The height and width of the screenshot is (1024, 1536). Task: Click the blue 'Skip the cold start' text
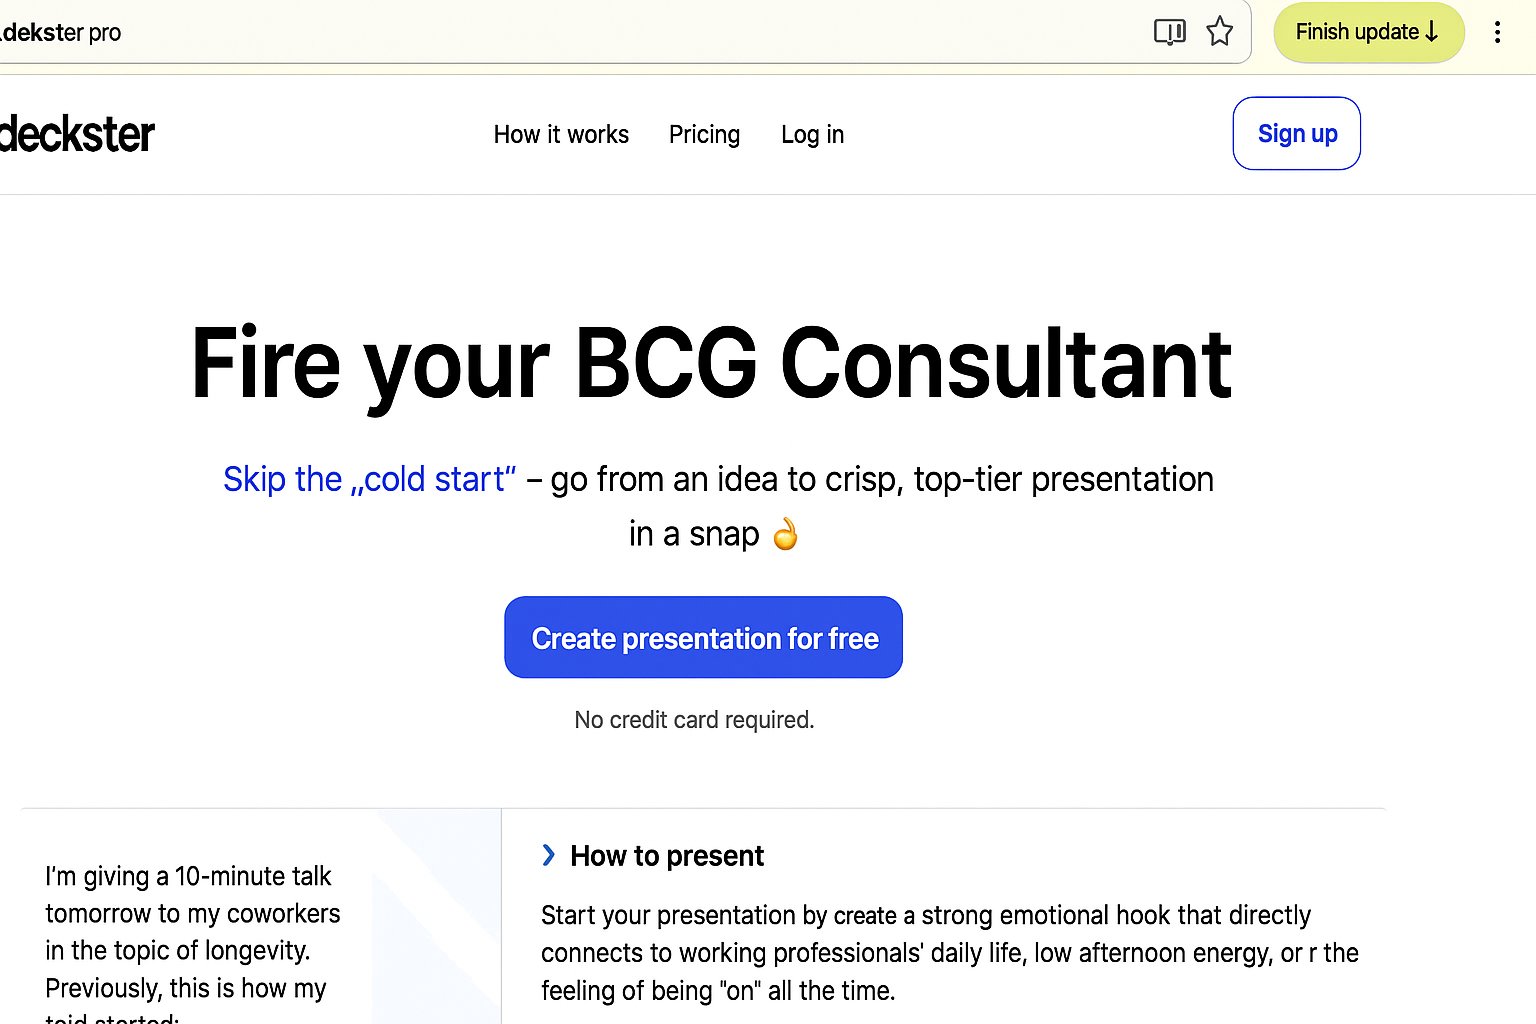click(x=369, y=479)
